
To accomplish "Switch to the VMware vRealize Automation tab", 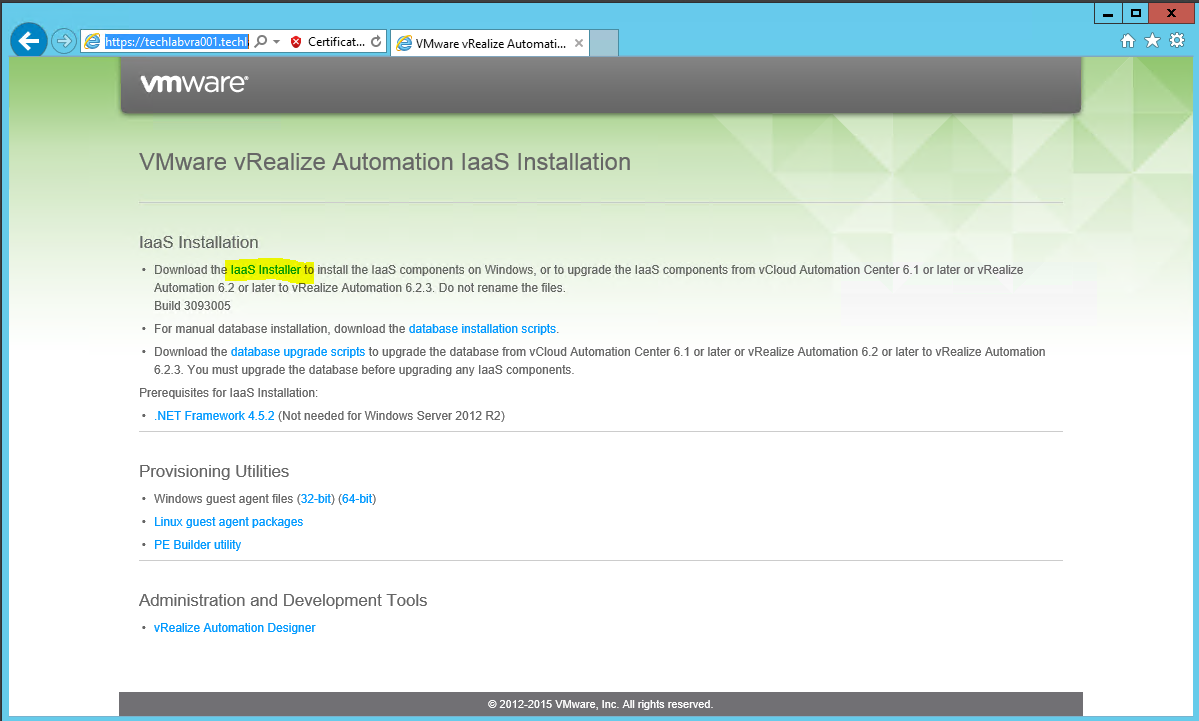I will pyautogui.click(x=489, y=44).
